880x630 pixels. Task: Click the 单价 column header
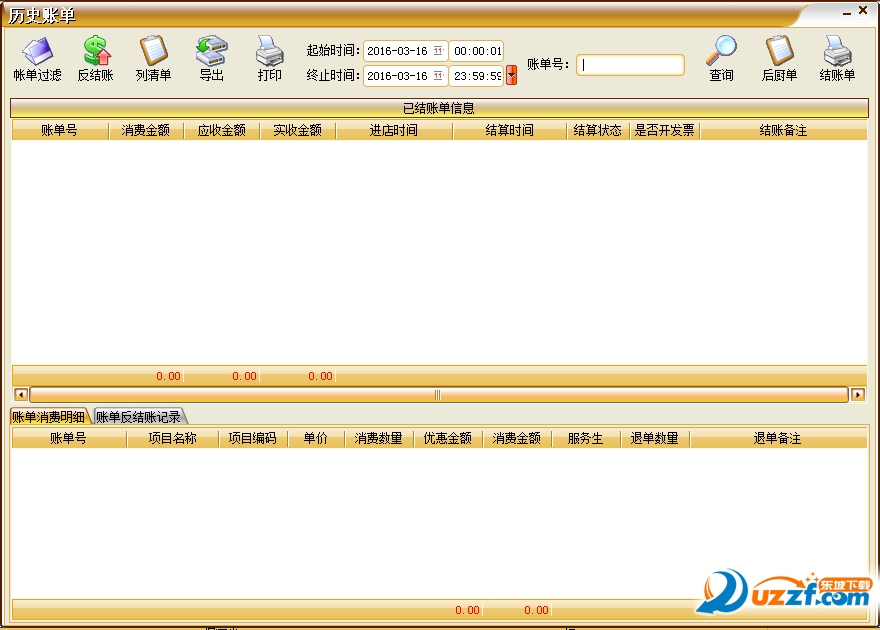(315, 438)
